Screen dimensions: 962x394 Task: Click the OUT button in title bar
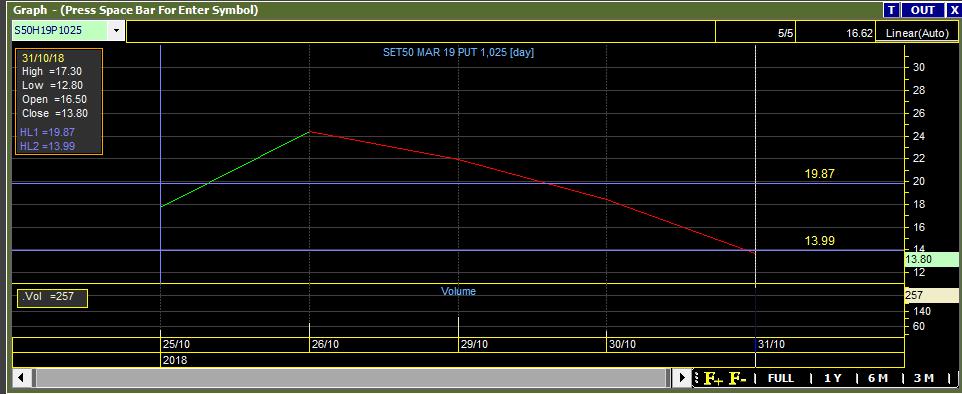[x=922, y=10]
